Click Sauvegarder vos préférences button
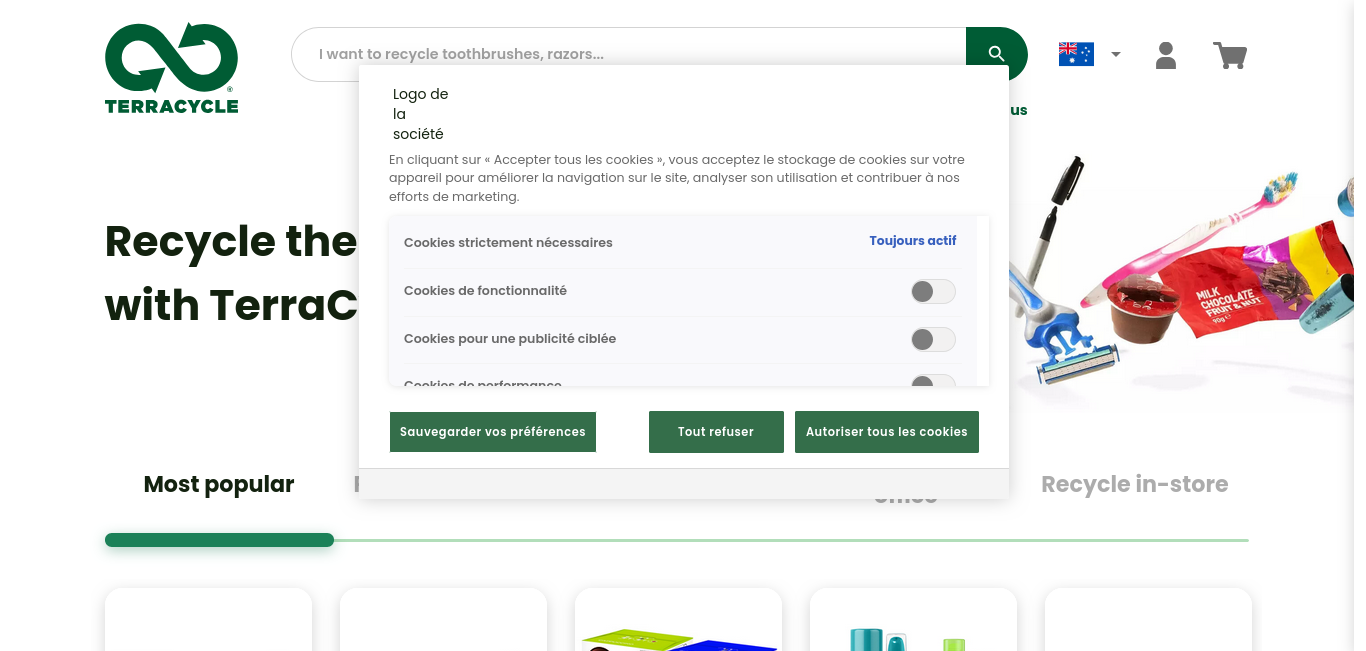The image size is (1366, 651). click(493, 432)
